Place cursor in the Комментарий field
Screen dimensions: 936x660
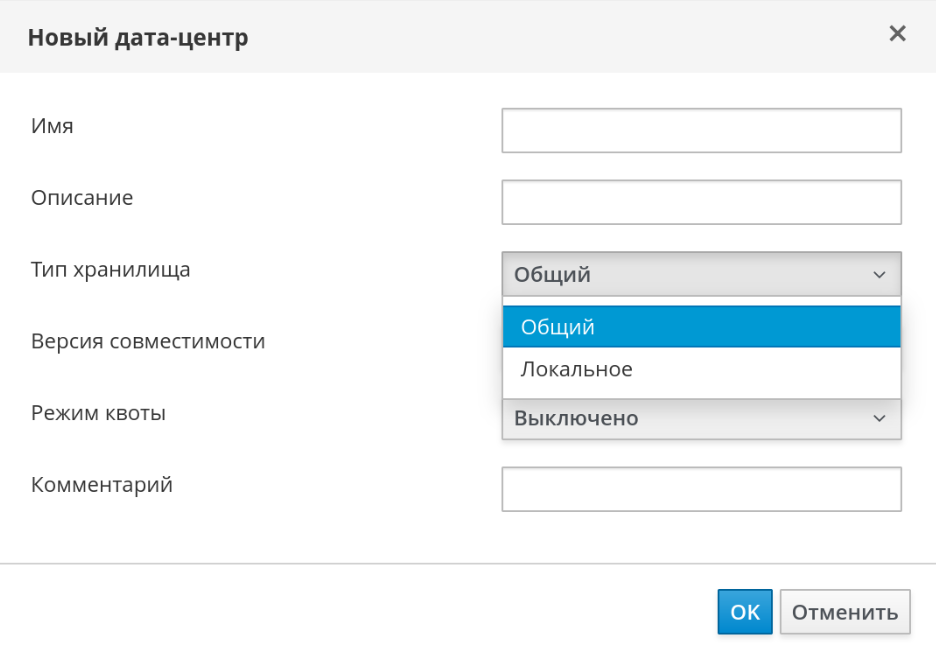(x=701, y=489)
